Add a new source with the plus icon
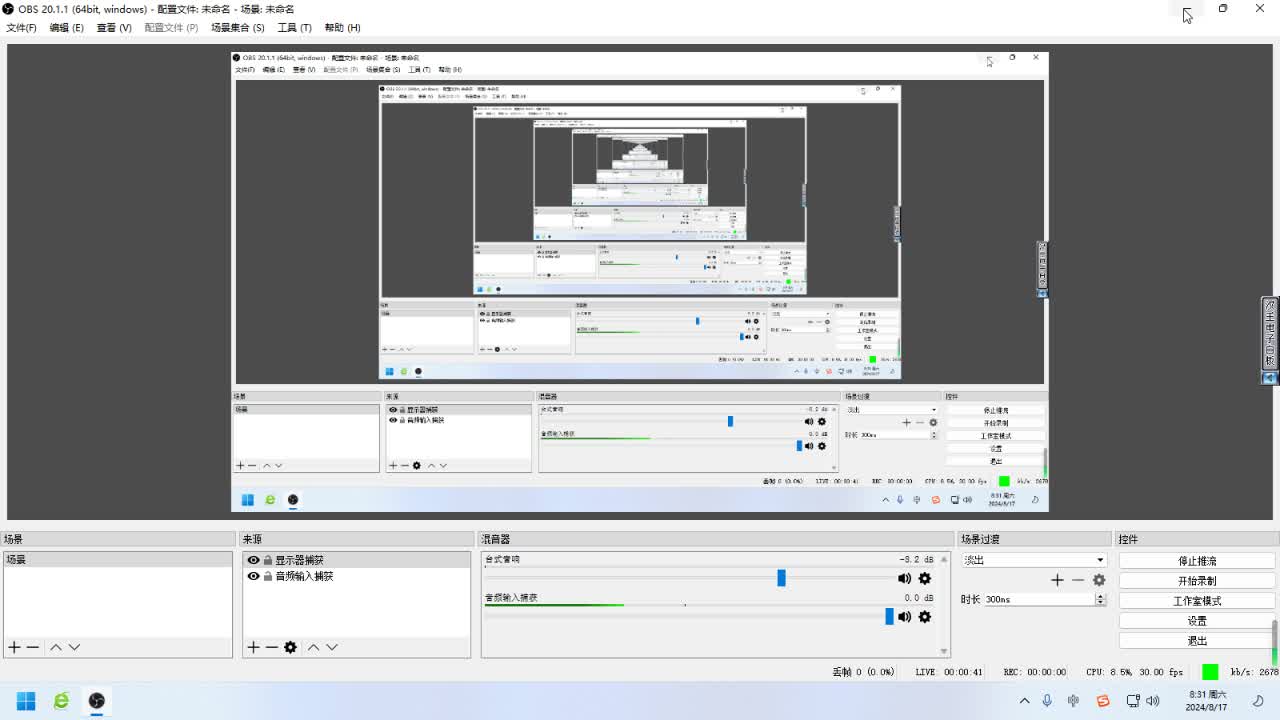Screen dimensions: 1280x720 click(253, 647)
